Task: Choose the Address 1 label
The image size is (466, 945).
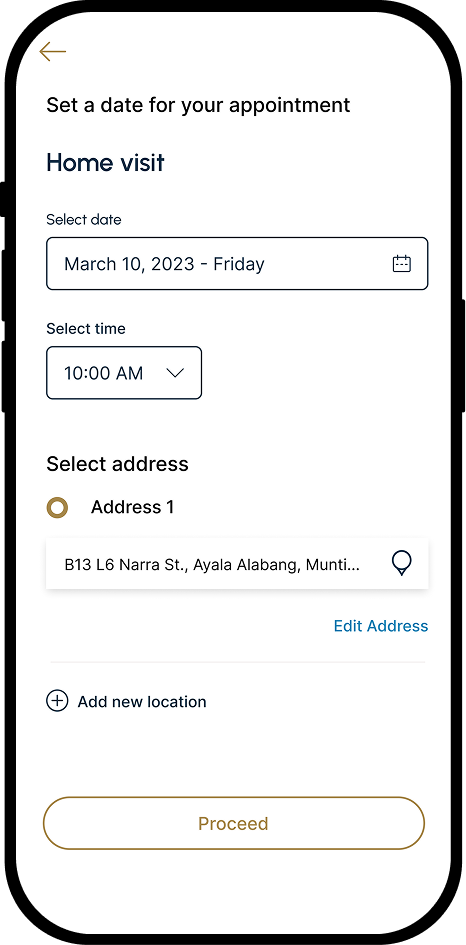Action: (x=133, y=507)
